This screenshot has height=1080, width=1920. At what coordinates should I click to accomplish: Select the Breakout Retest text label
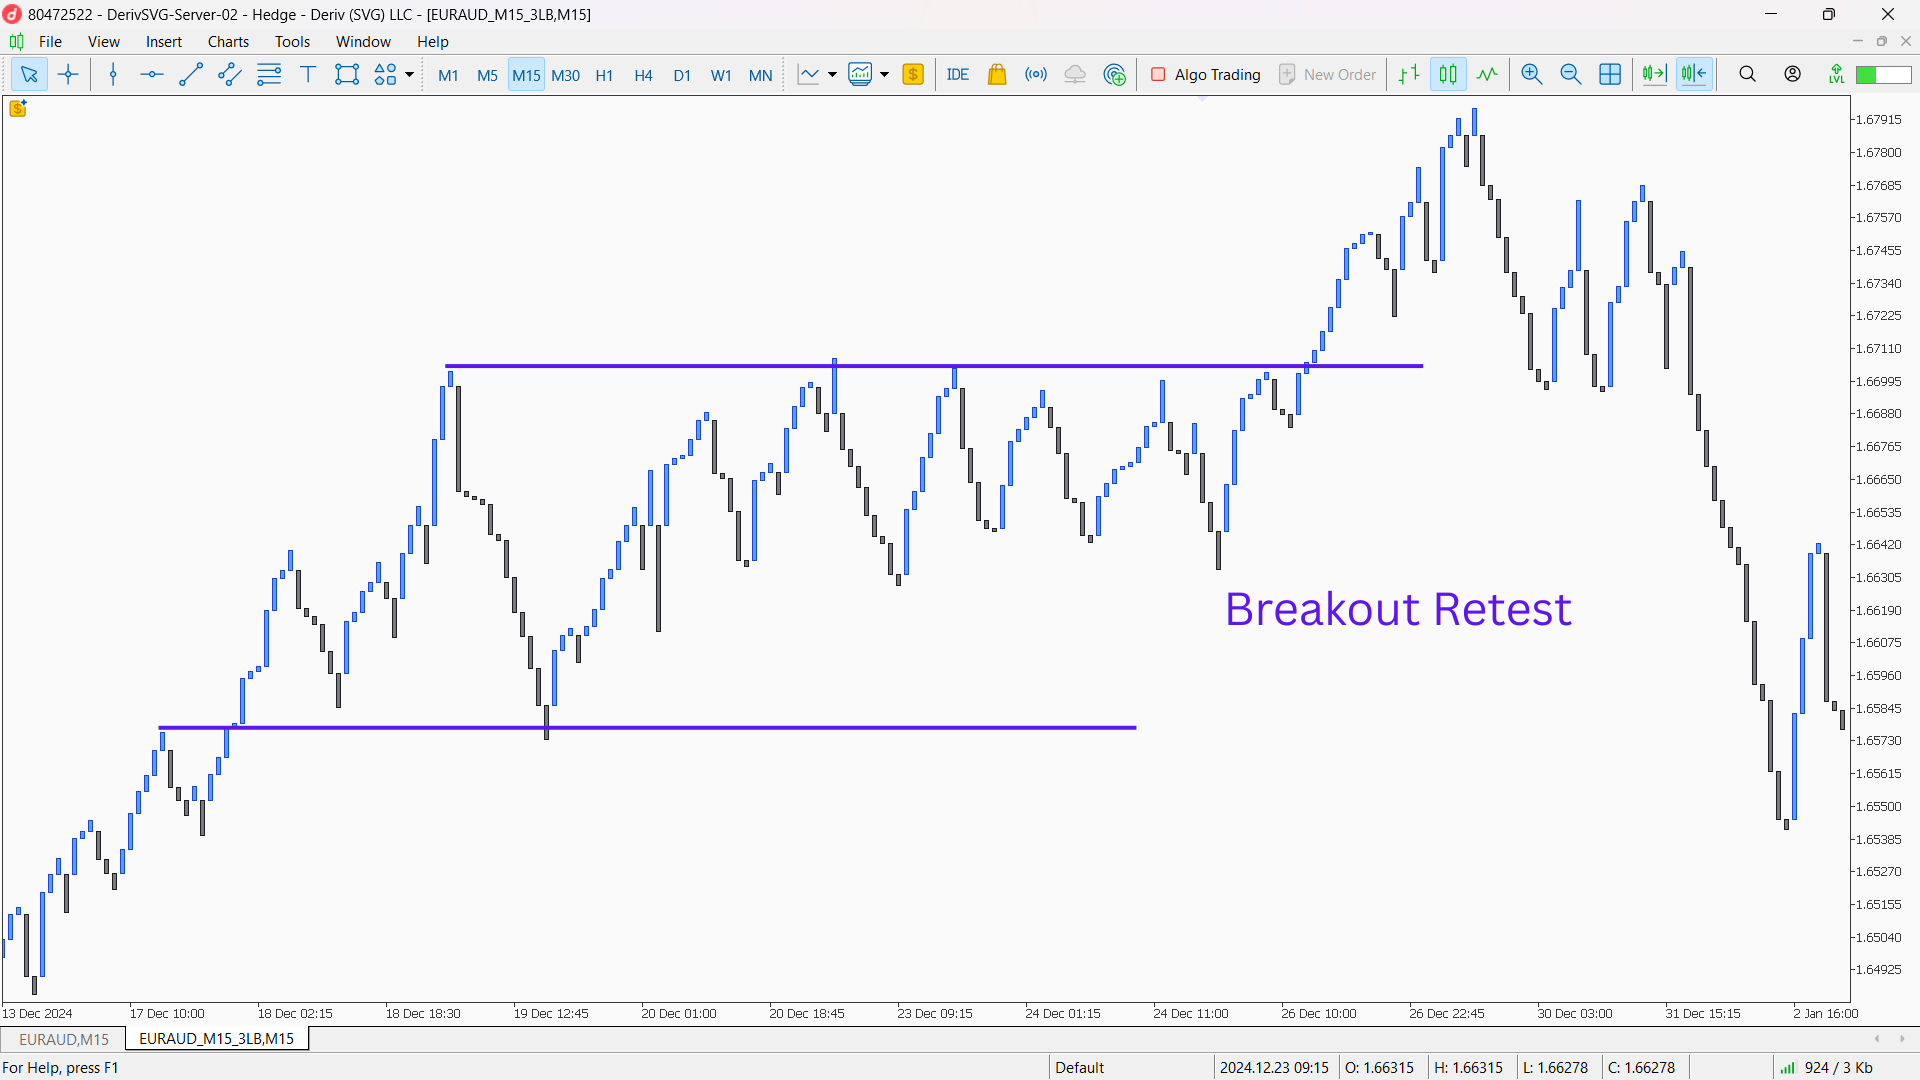(x=1398, y=609)
